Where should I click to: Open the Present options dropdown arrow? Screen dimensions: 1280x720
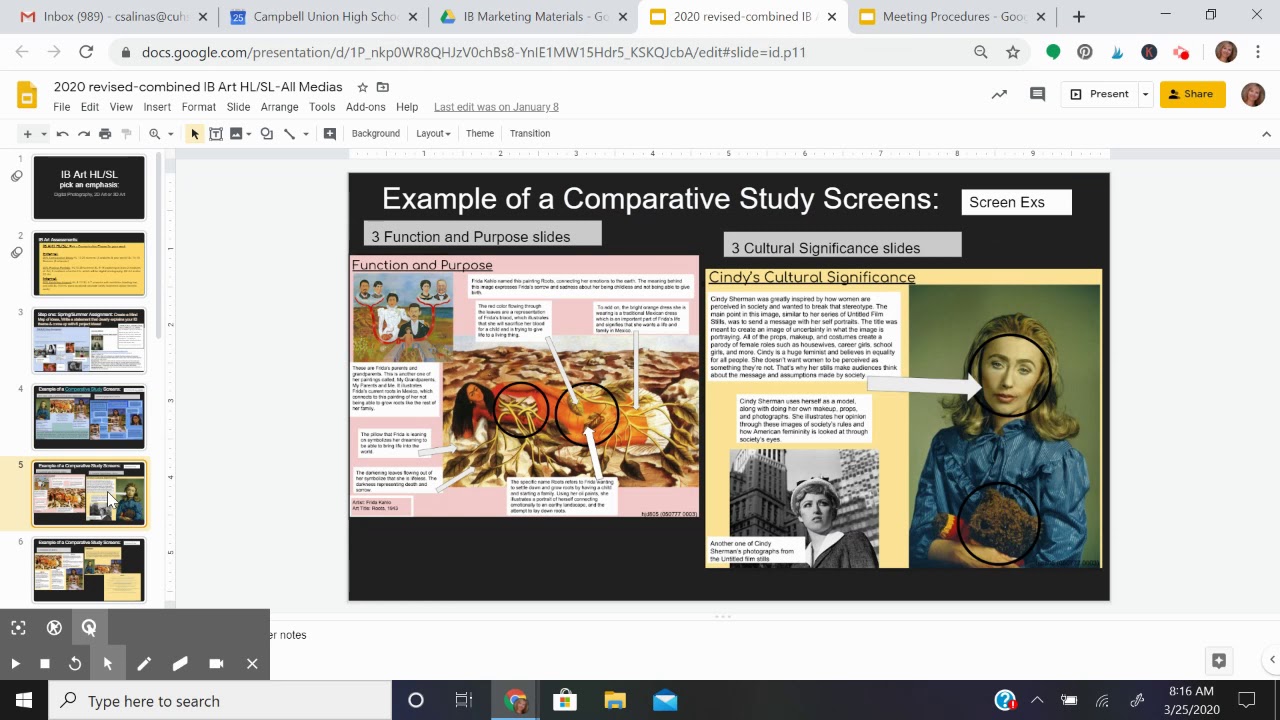pyautogui.click(x=1145, y=94)
